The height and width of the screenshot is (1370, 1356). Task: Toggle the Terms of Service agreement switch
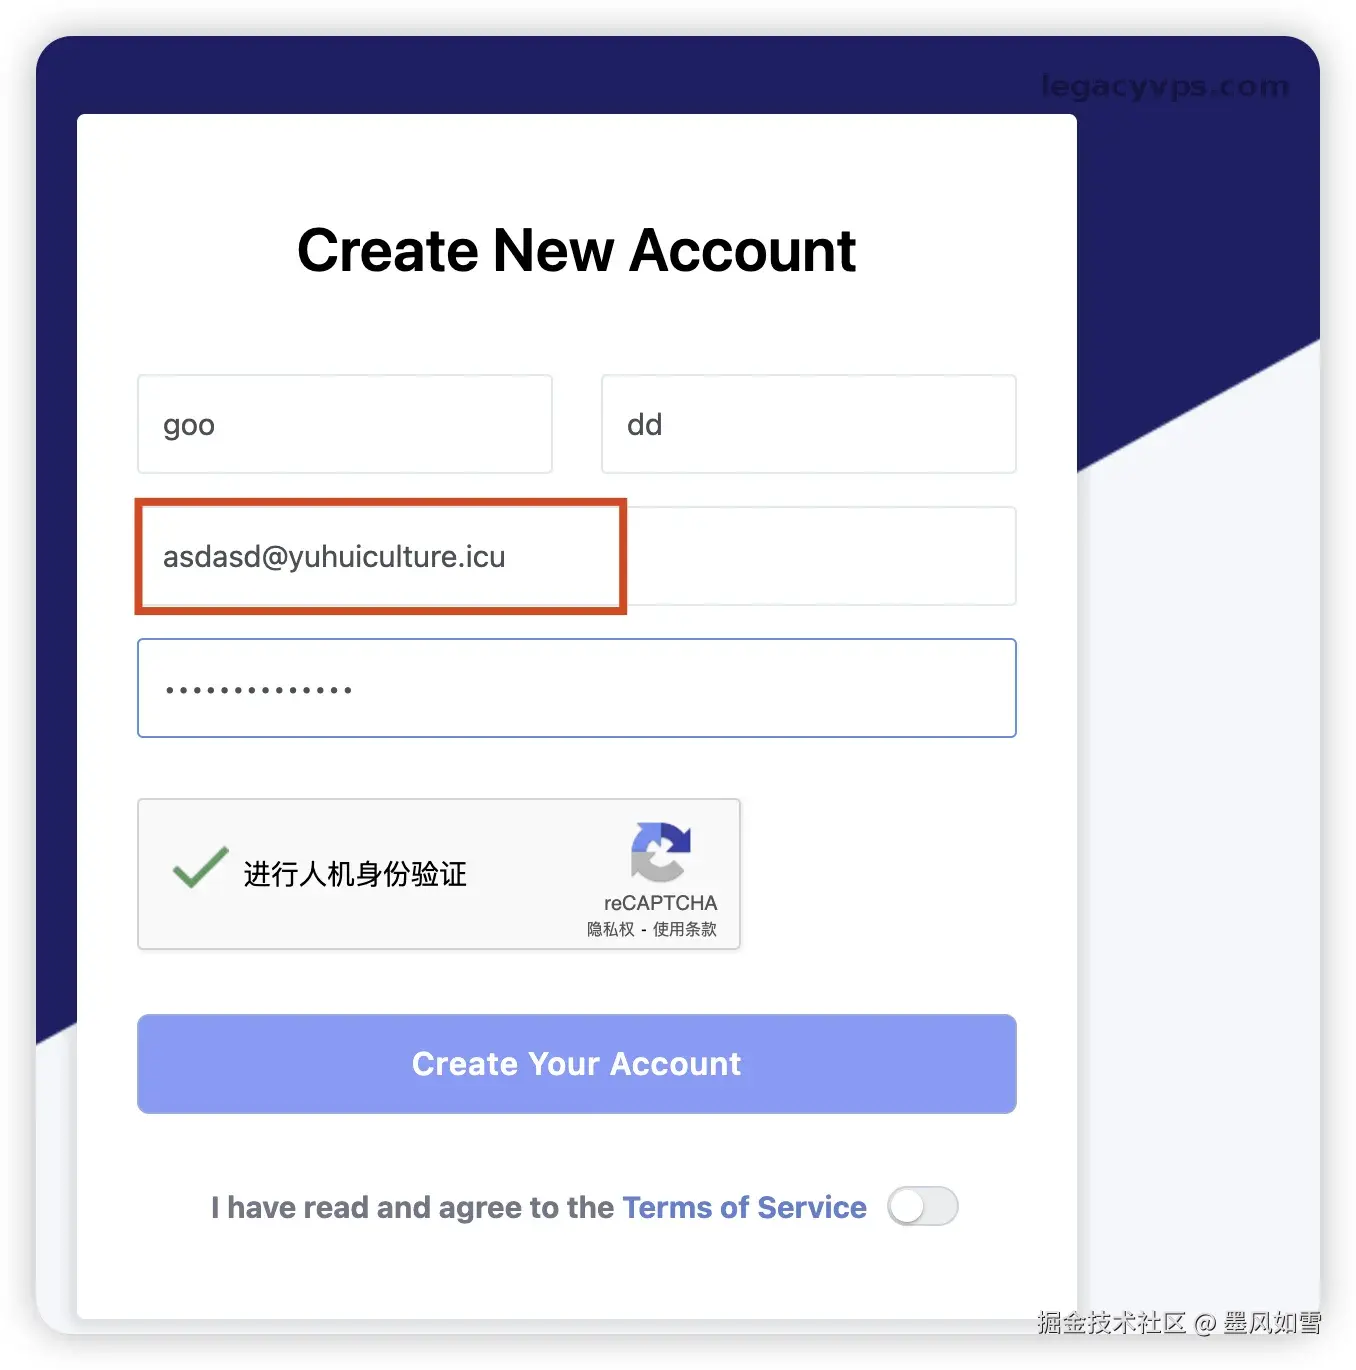[x=922, y=1206]
